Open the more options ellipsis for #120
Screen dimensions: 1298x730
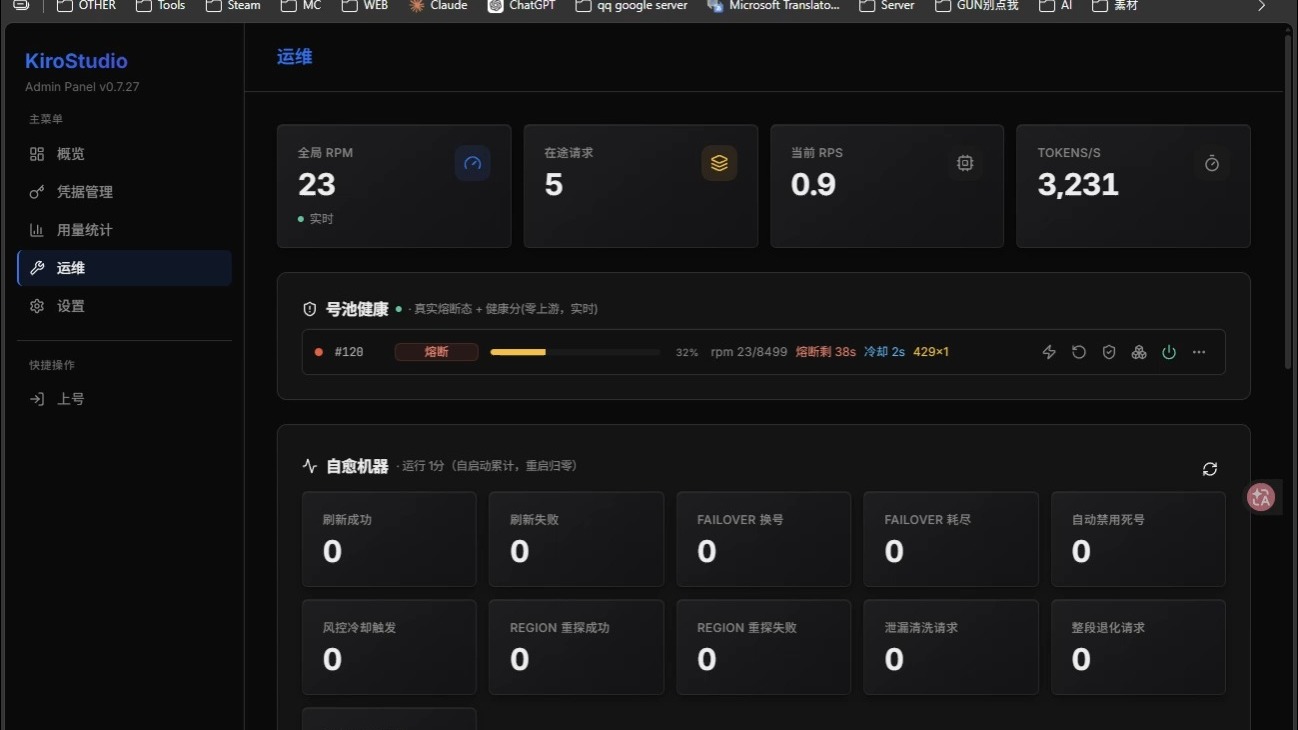tap(1199, 352)
